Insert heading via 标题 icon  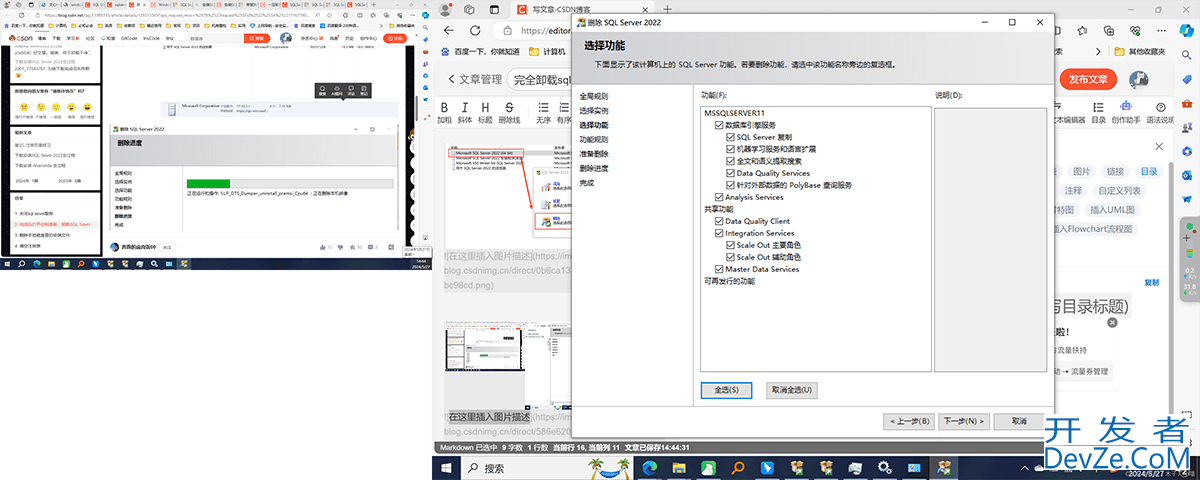click(x=486, y=111)
